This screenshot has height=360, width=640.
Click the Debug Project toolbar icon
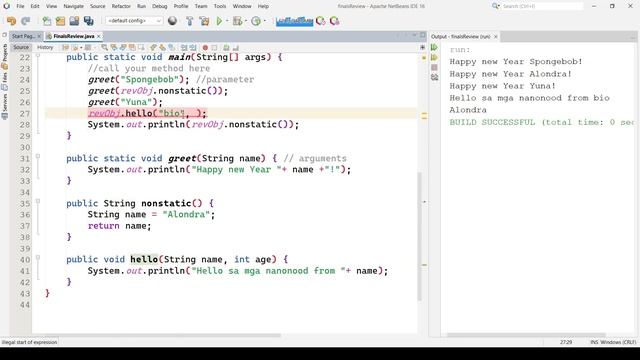[237, 21]
